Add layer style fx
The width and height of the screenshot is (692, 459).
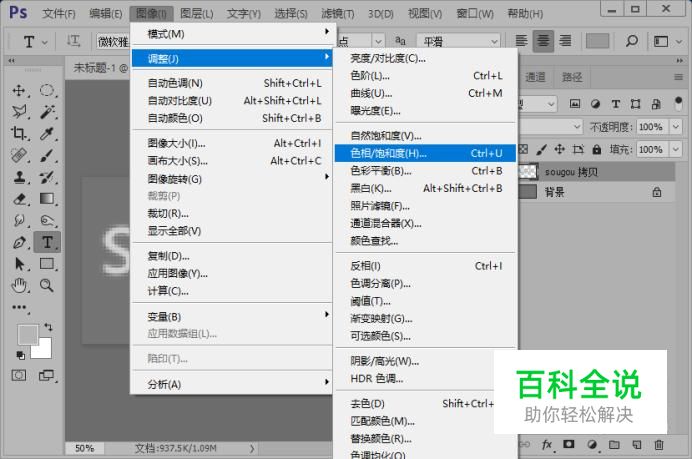(x=546, y=444)
